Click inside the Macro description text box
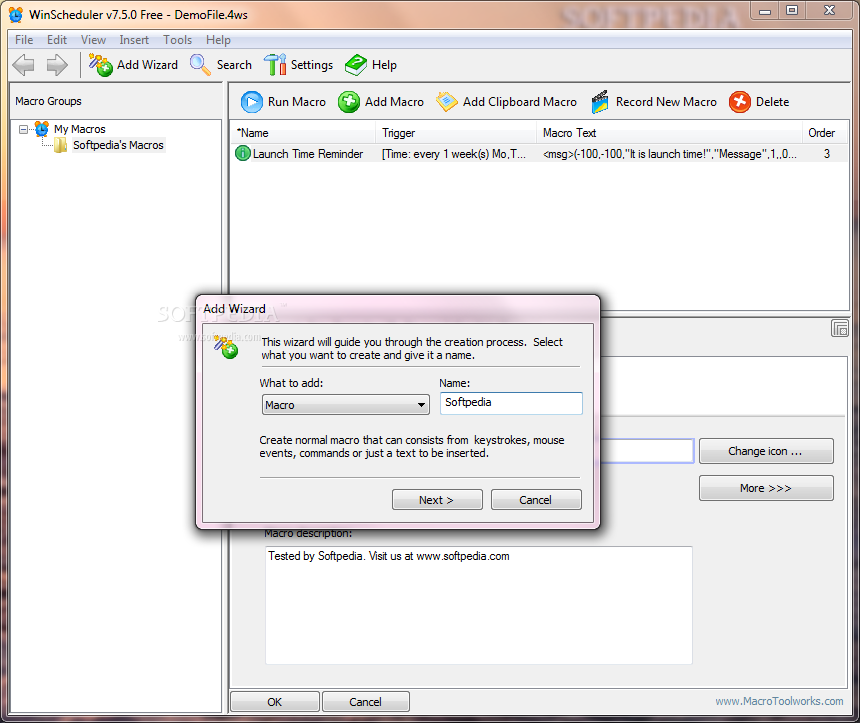The image size is (860, 723). click(x=478, y=605)
